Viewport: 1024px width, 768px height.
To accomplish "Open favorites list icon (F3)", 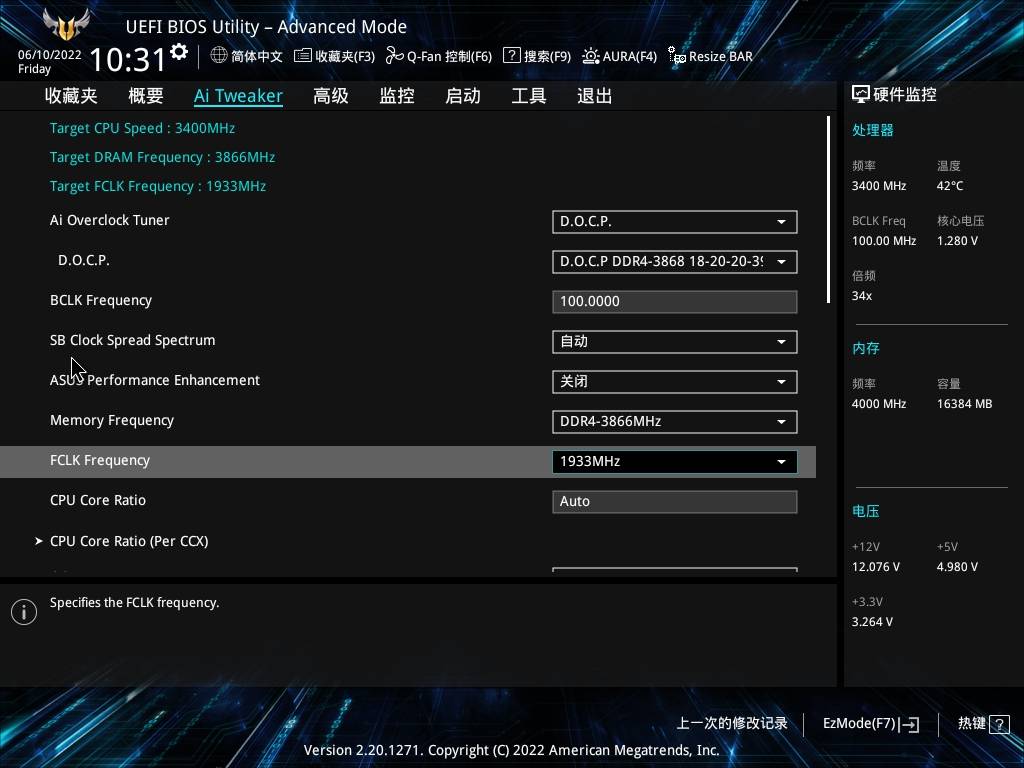I will click(x=302, y=56).
